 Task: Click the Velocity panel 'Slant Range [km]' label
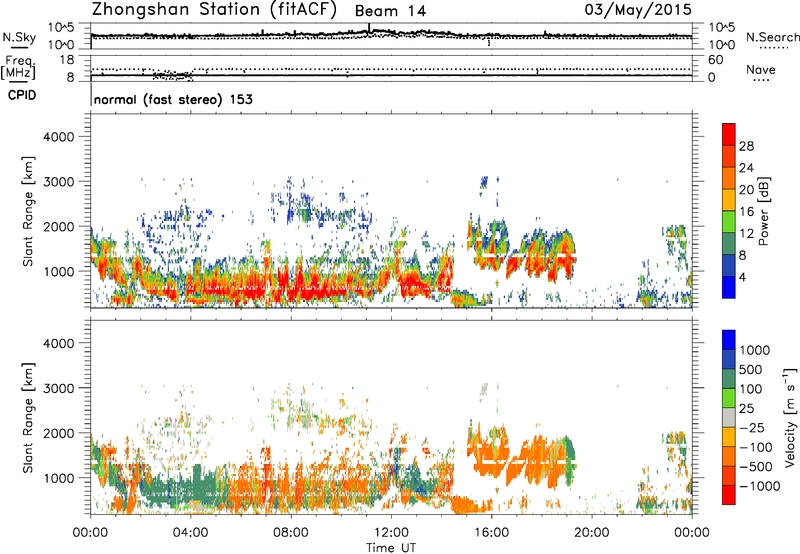click(x=28, y=418)
